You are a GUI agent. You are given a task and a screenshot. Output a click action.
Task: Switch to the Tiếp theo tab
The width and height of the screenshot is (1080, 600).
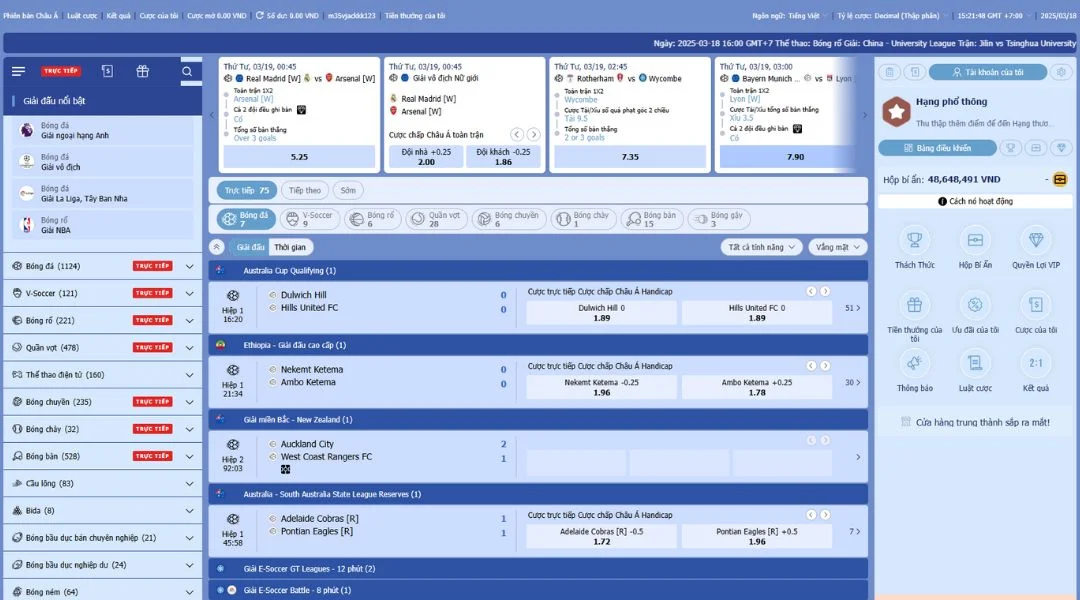(304, 191)
